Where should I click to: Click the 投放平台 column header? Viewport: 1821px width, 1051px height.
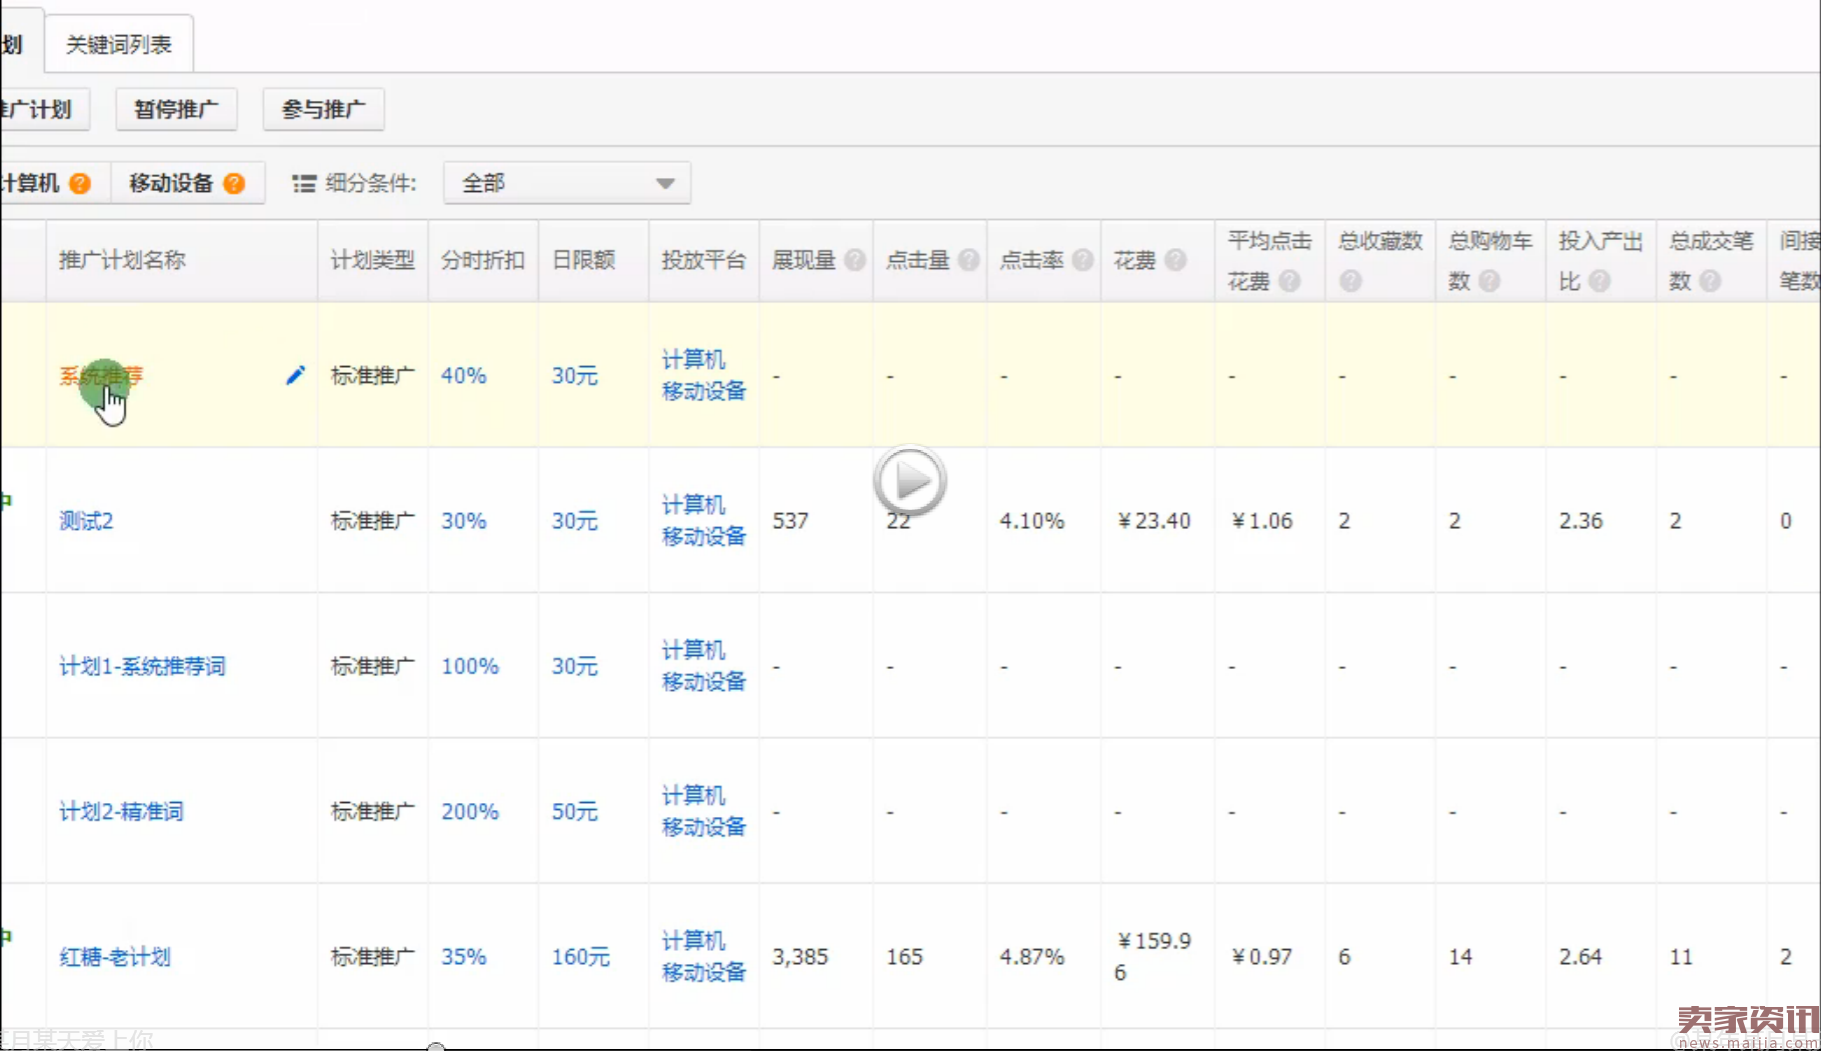[x=704, y=260]
